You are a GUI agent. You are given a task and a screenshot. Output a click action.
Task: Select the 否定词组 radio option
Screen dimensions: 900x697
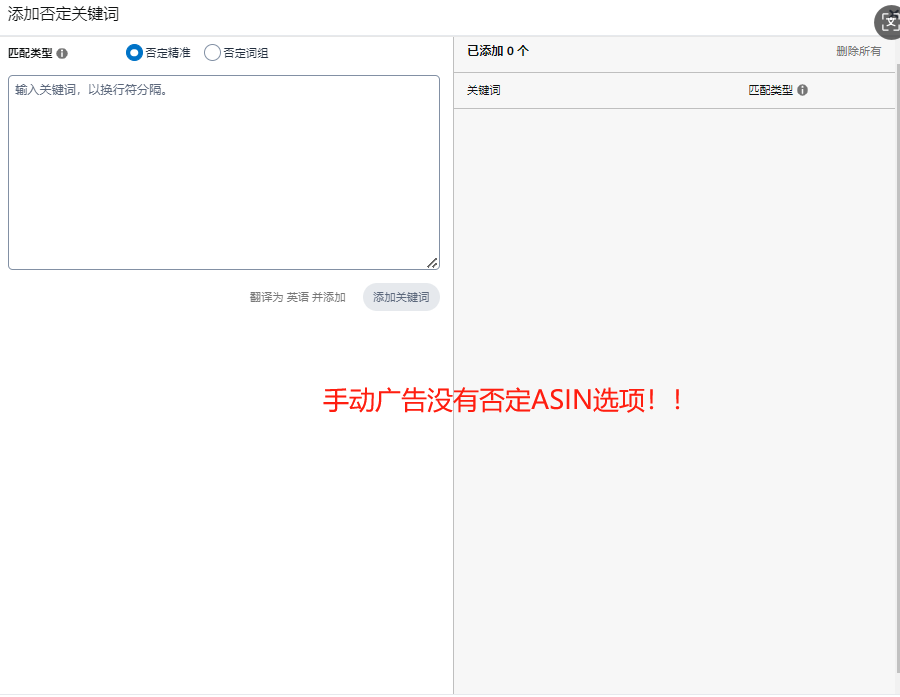212,53
